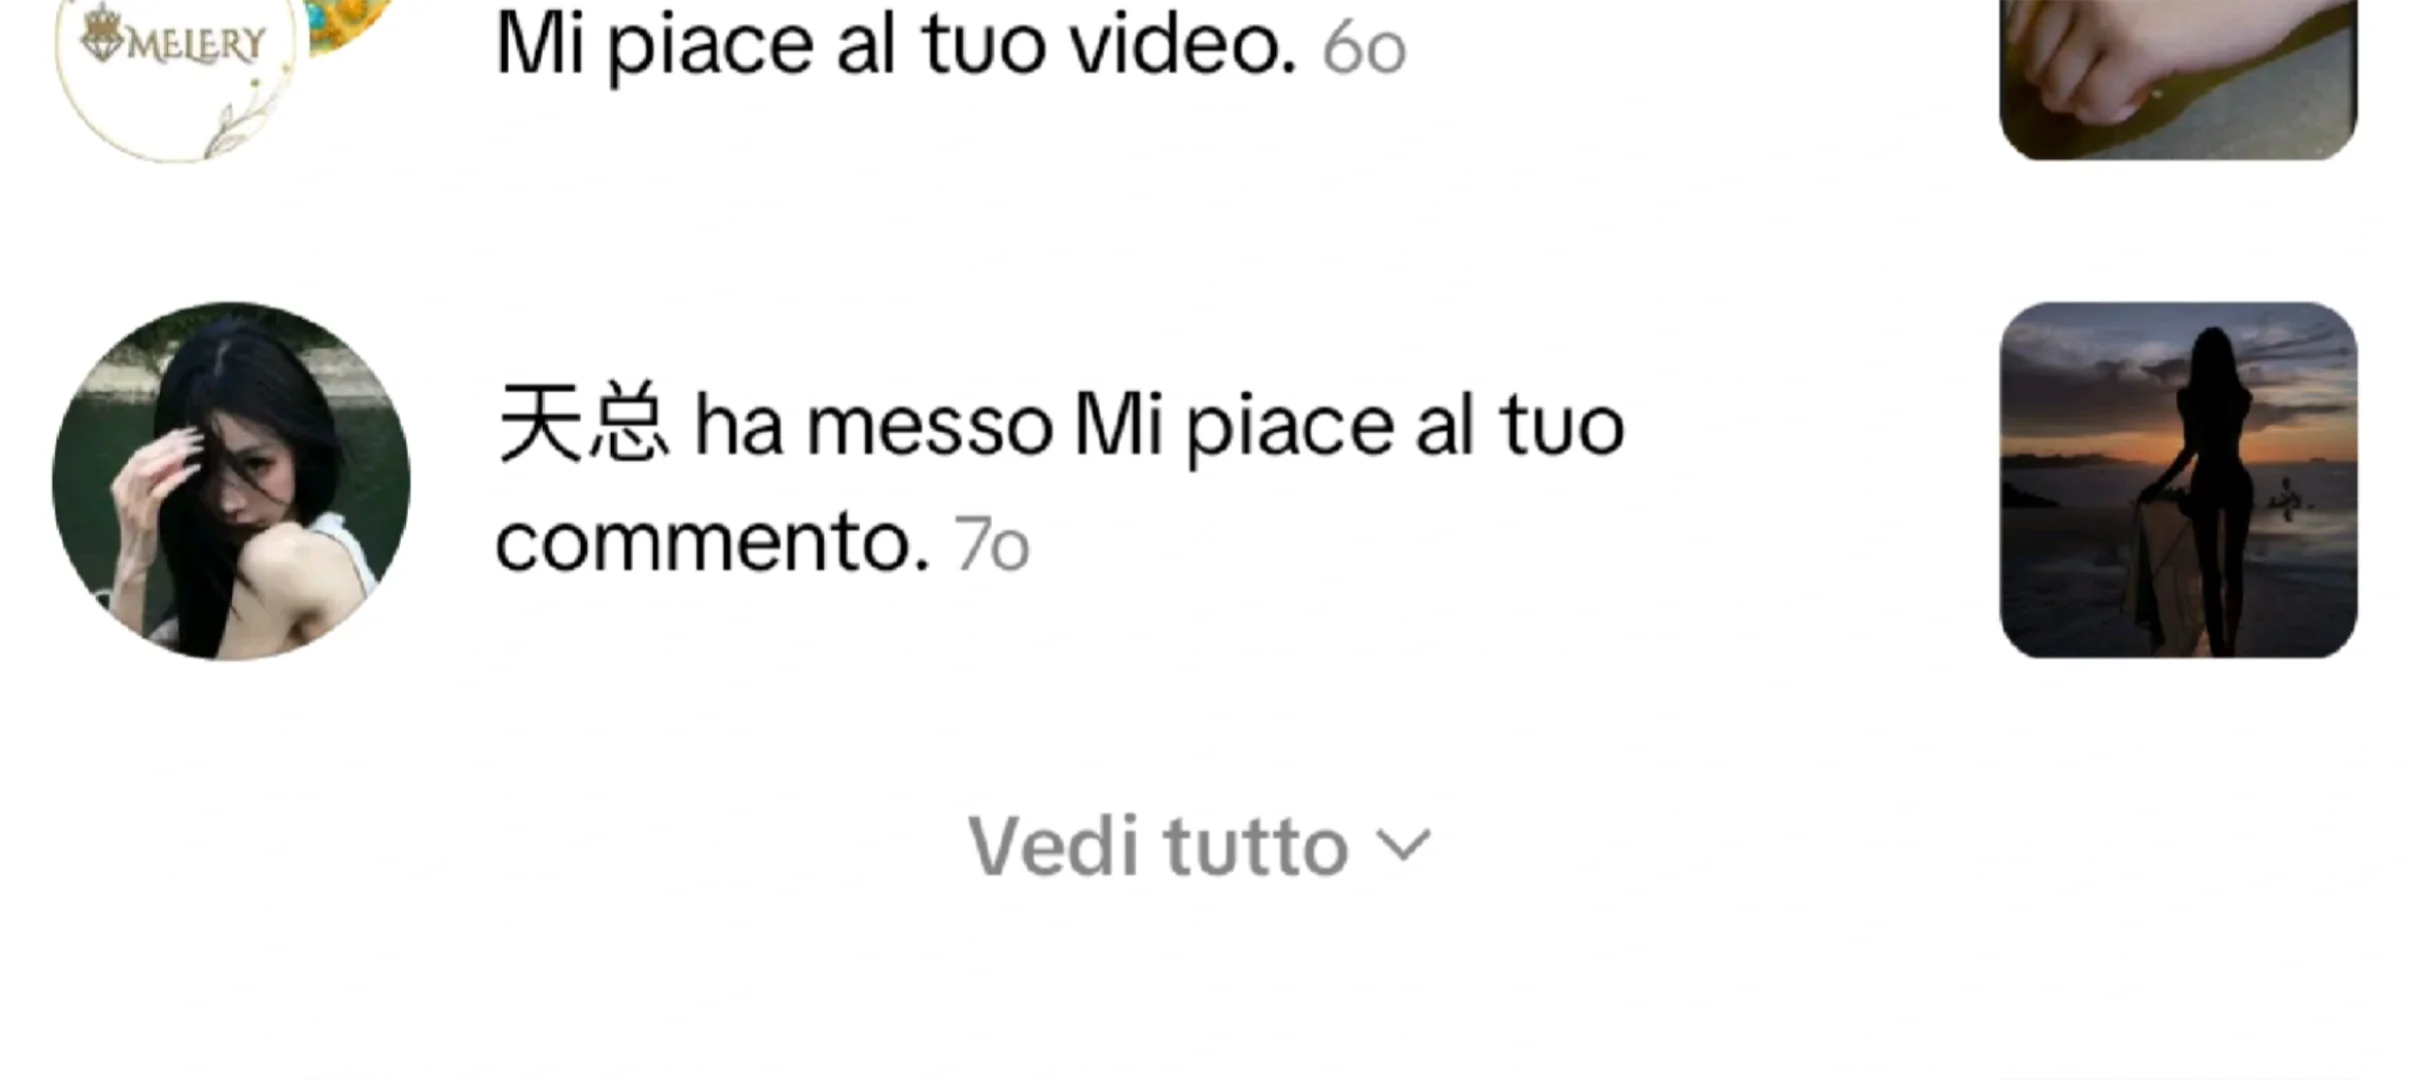Tap the 天总 username text
Screen dimensions: 2411x1080
581,424
